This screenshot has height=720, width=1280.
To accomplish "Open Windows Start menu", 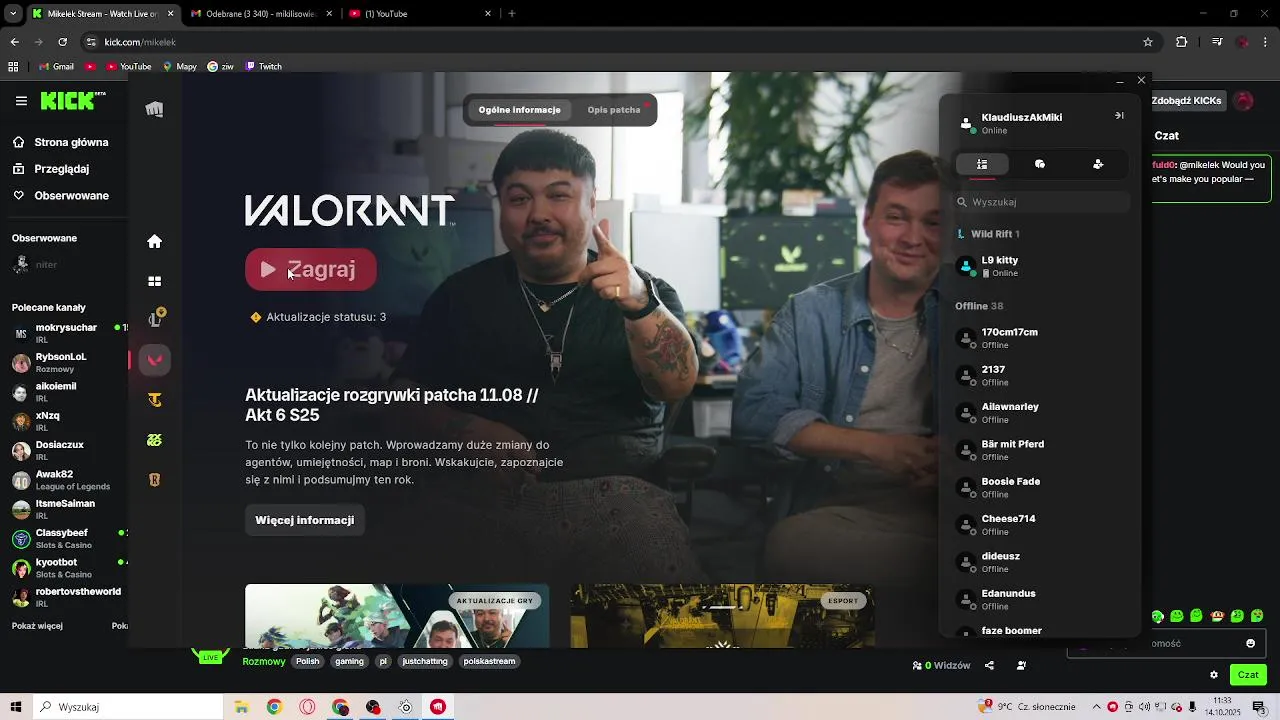I will pos(17,707).
